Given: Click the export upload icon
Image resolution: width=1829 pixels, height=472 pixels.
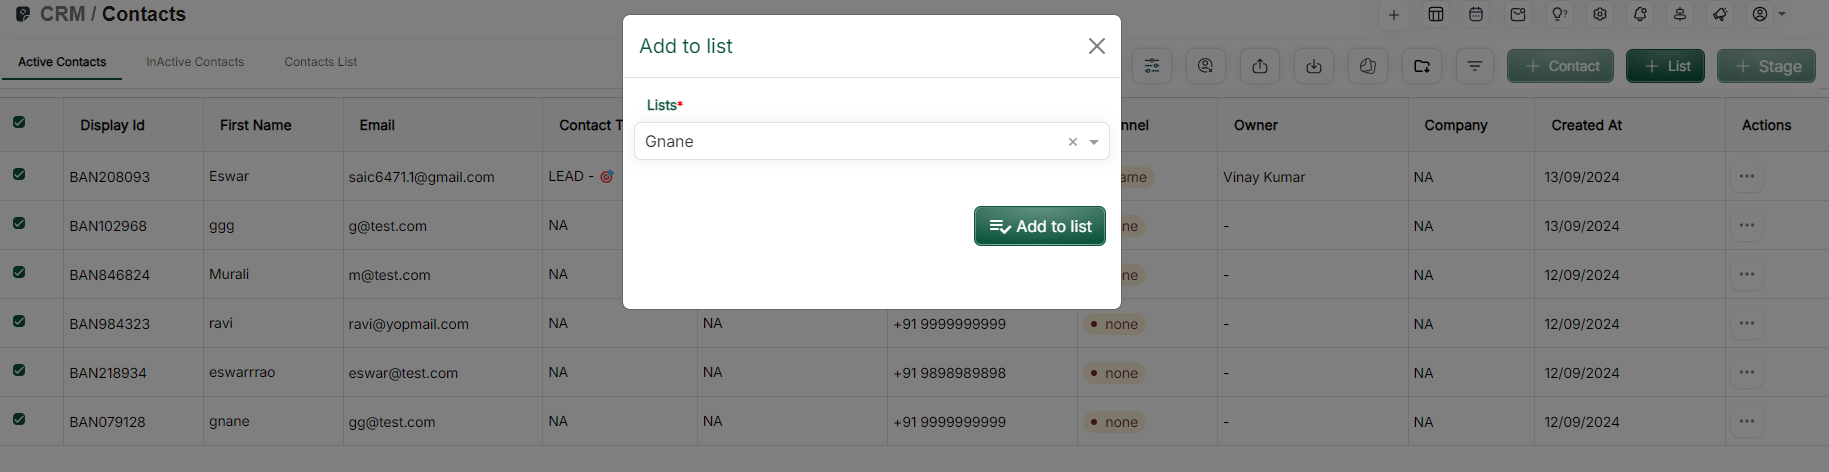Looking at the screenshot, I should [x=1260, y=66].
